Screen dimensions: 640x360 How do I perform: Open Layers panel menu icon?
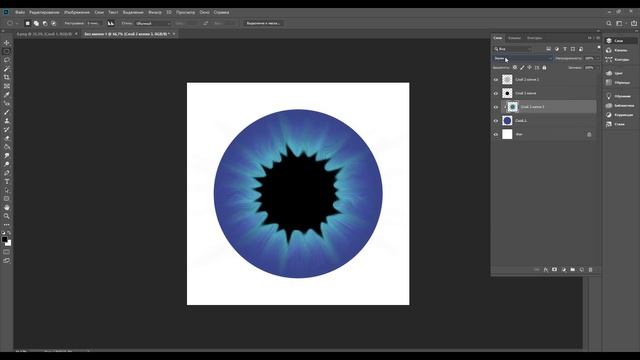pyautogui.click(x=598, y=38)
